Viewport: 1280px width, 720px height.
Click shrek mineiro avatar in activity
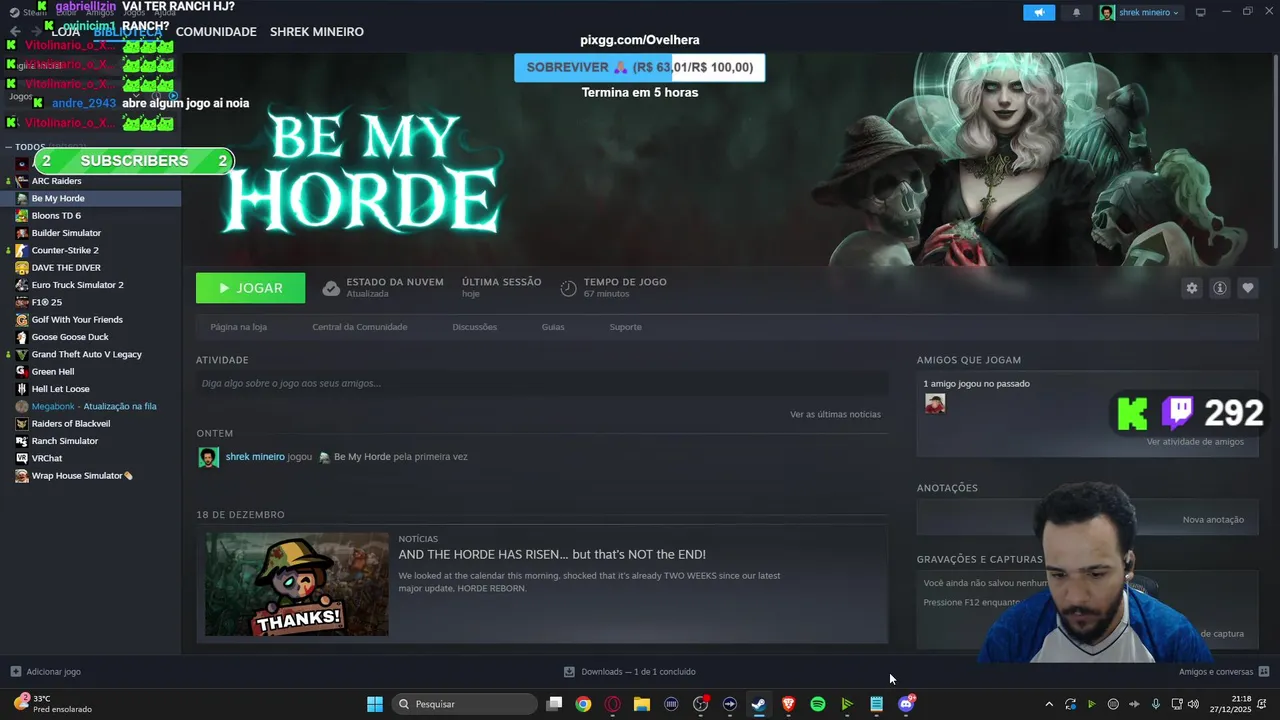coord(208,457)
